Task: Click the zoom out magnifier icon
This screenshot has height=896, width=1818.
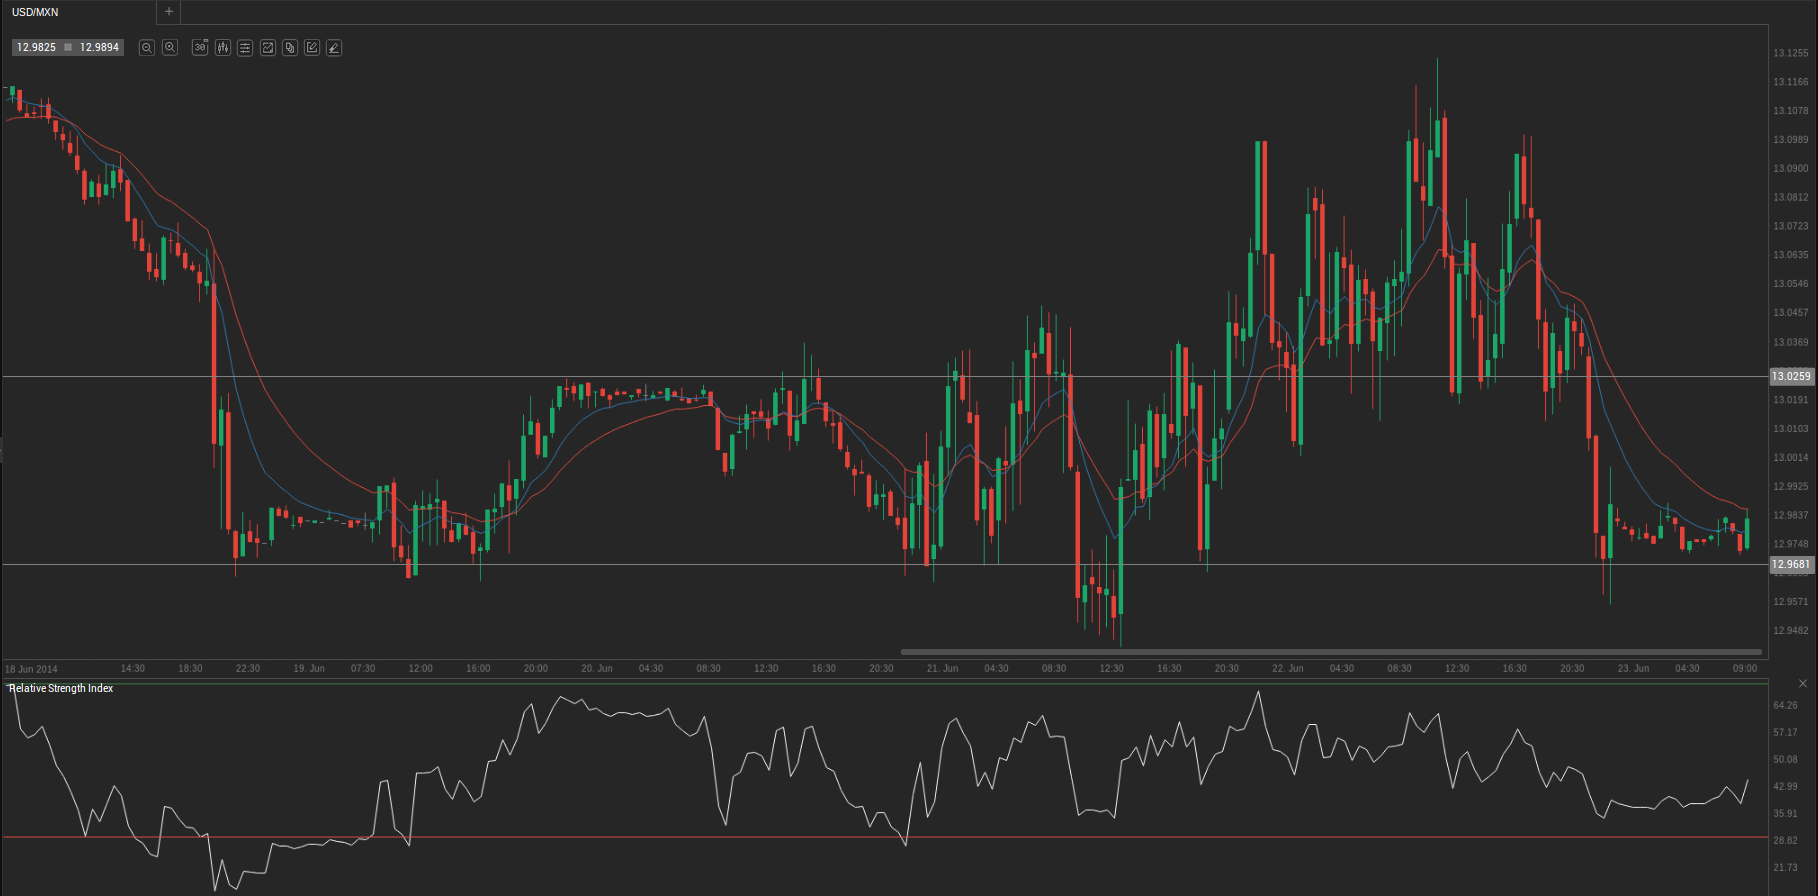Action: (x=147, y=48)
